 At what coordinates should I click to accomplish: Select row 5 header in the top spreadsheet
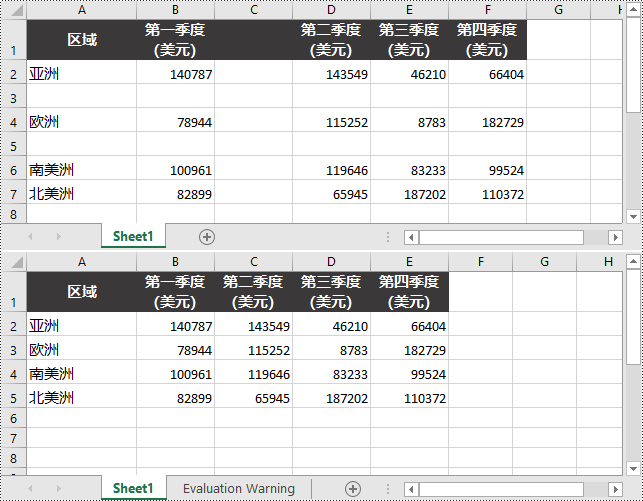14,146
